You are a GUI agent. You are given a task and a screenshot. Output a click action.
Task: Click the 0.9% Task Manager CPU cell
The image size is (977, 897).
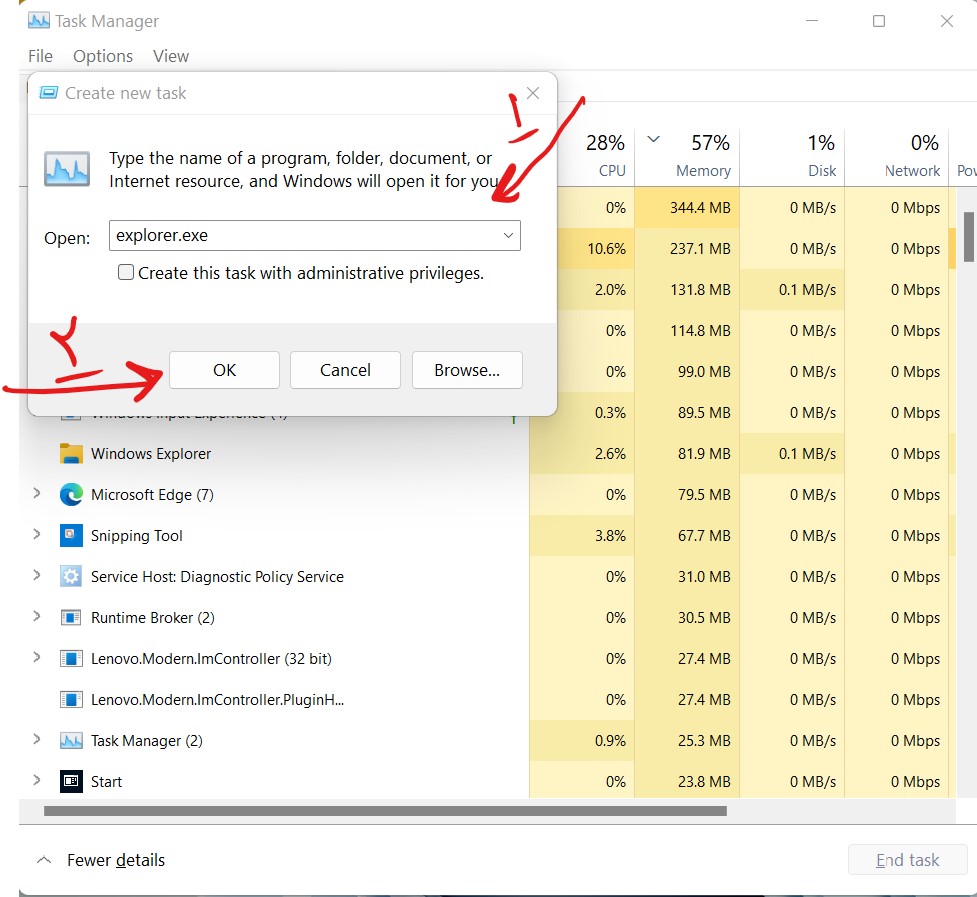582,741
